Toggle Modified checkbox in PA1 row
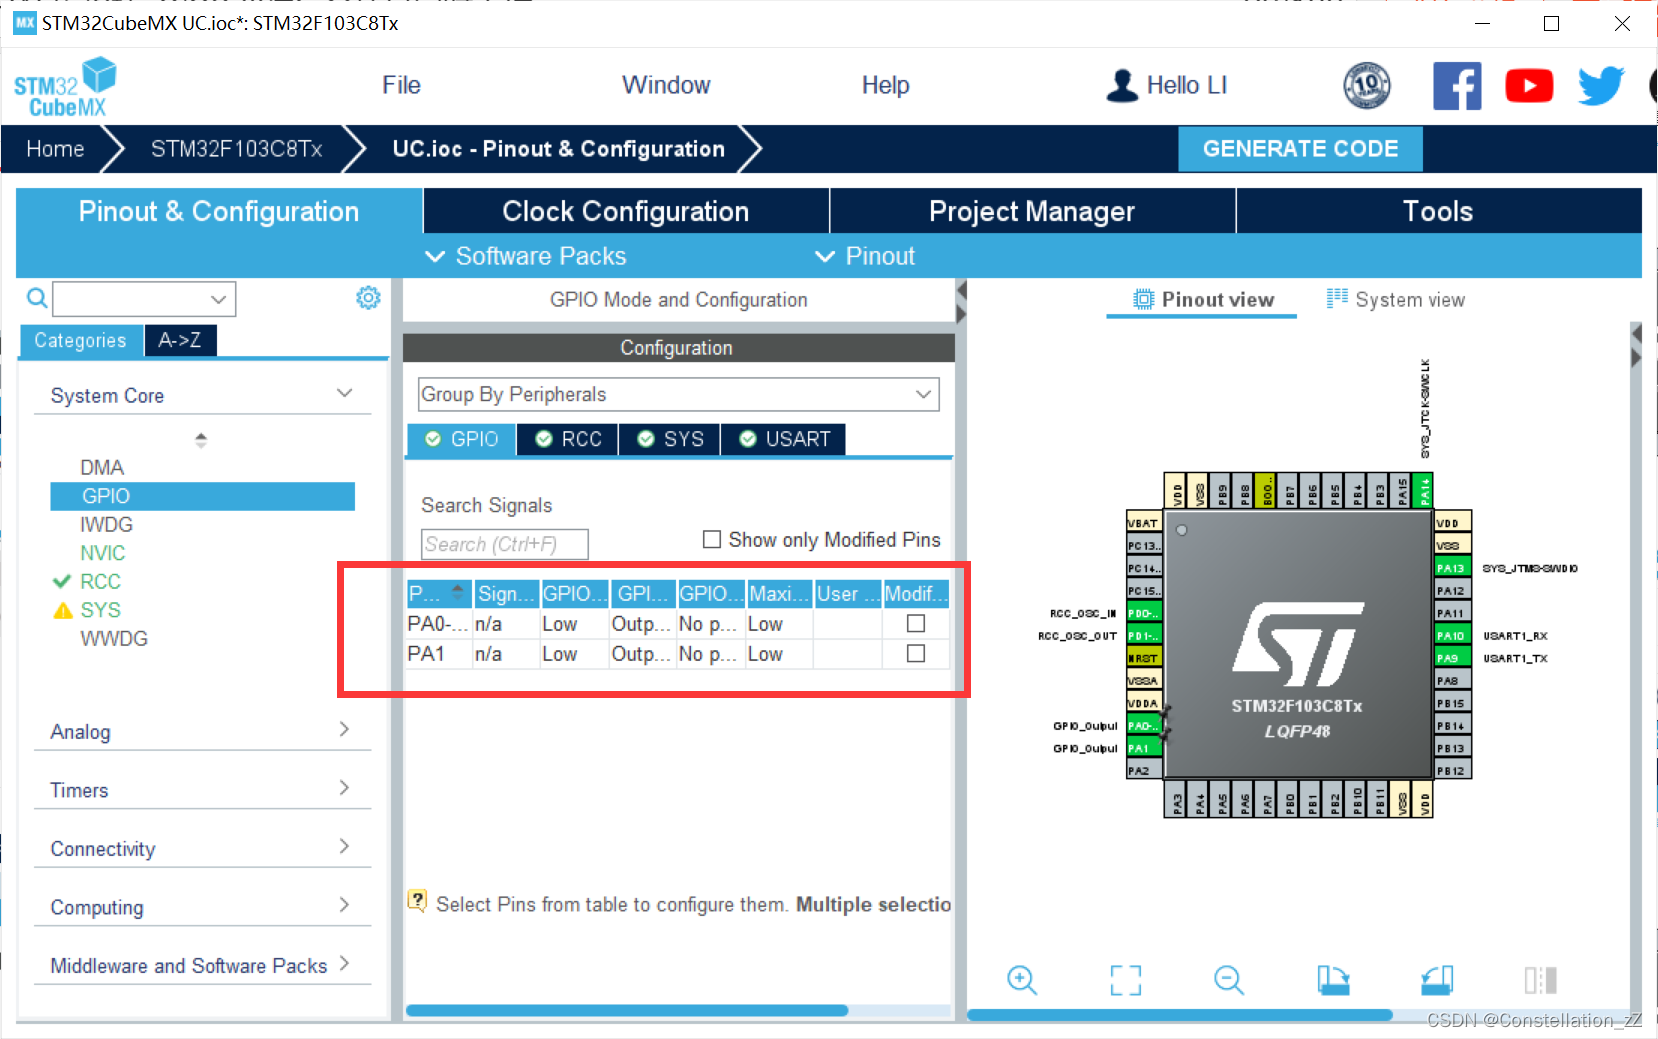This screenshot has width=1658, height=1039. [915, 654]
